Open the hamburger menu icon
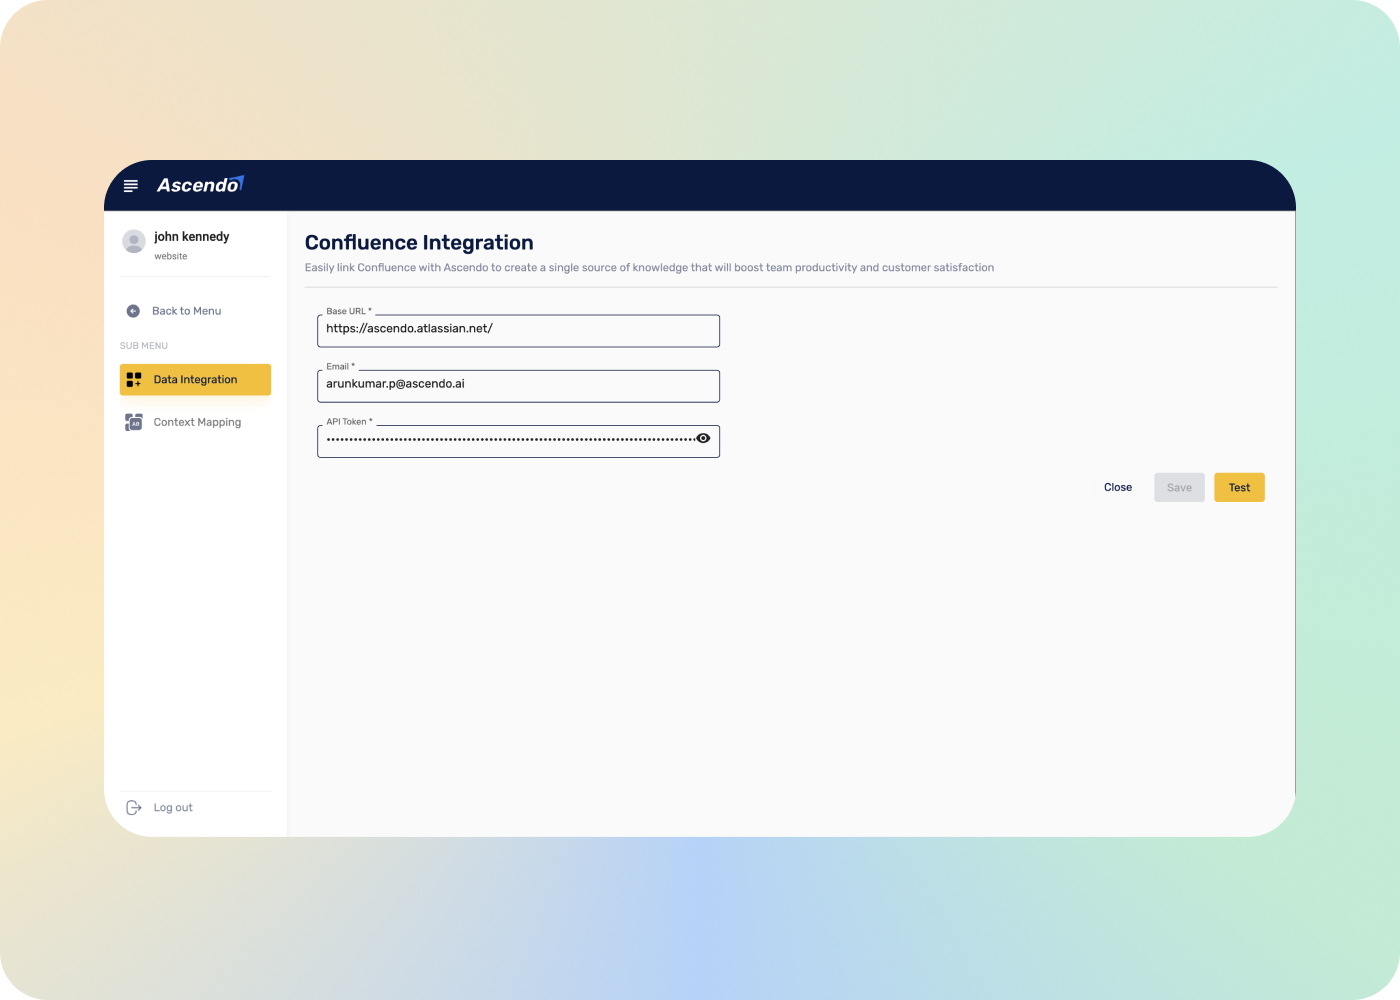Viewport: 1400px width, 1000px height. click(130, 186)
